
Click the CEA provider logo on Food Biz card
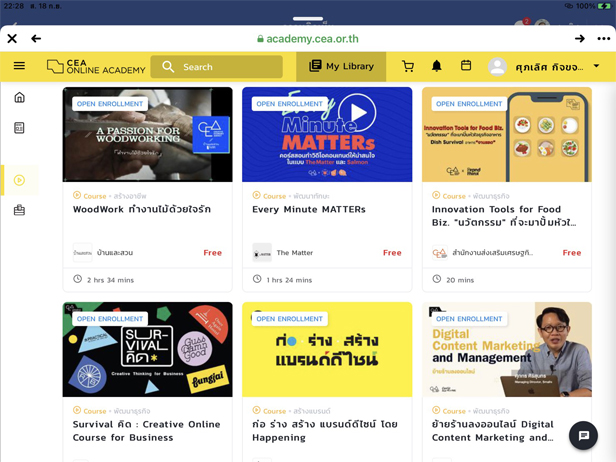click(440, 253)
